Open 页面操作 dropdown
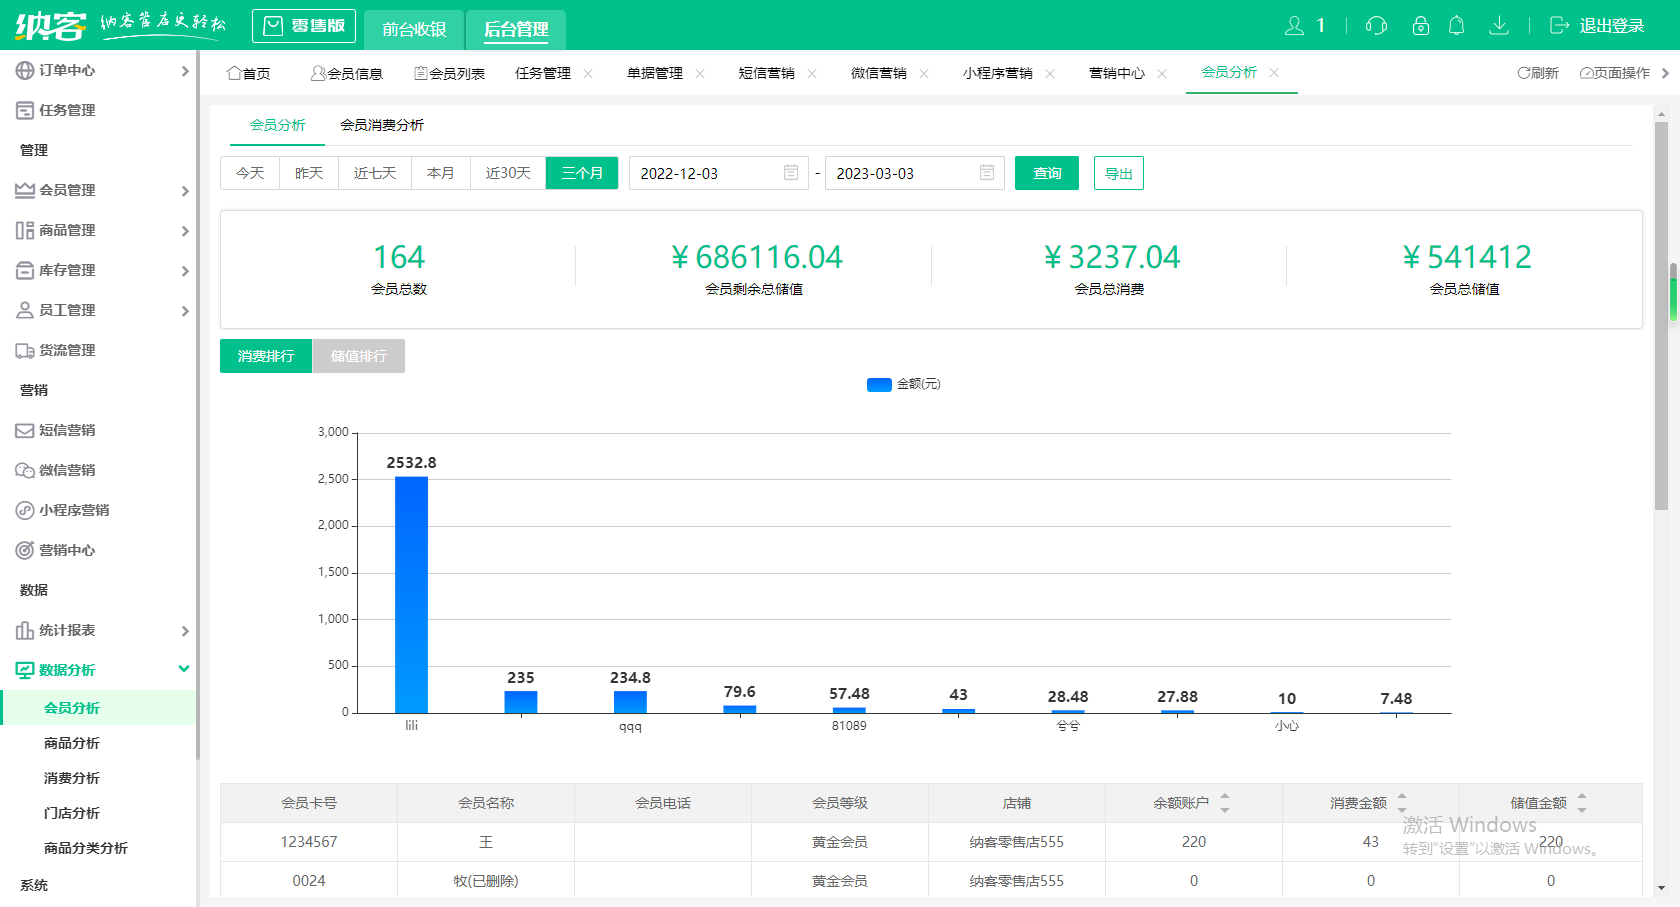This screenshot has width=1680, height=907. pyautogui.click(x=1614, y=73)
